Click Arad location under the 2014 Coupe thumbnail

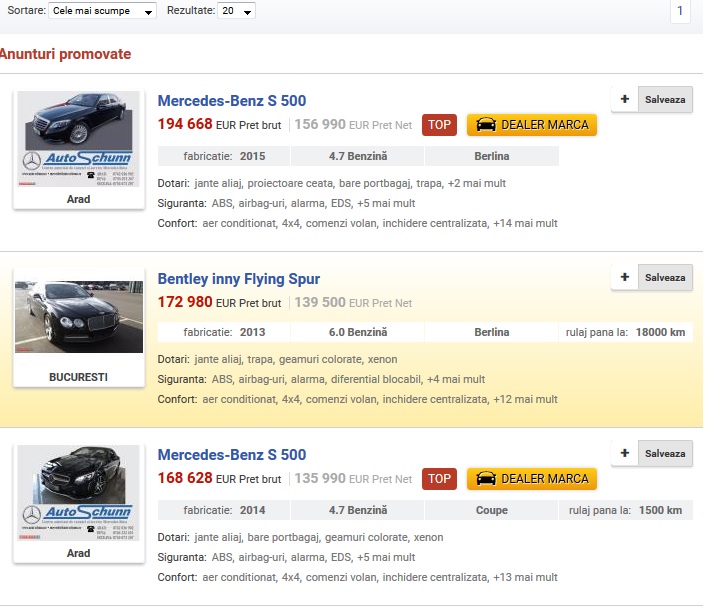coord(78,553)
